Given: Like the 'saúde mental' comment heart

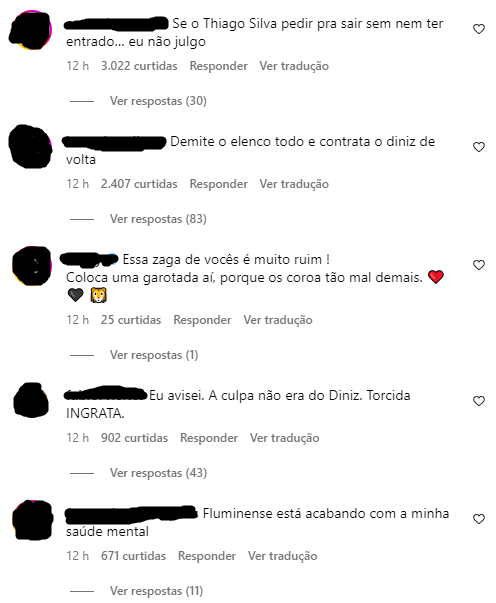Looking at the screenshot, I should pyautogui.click(x=479, y=520).
